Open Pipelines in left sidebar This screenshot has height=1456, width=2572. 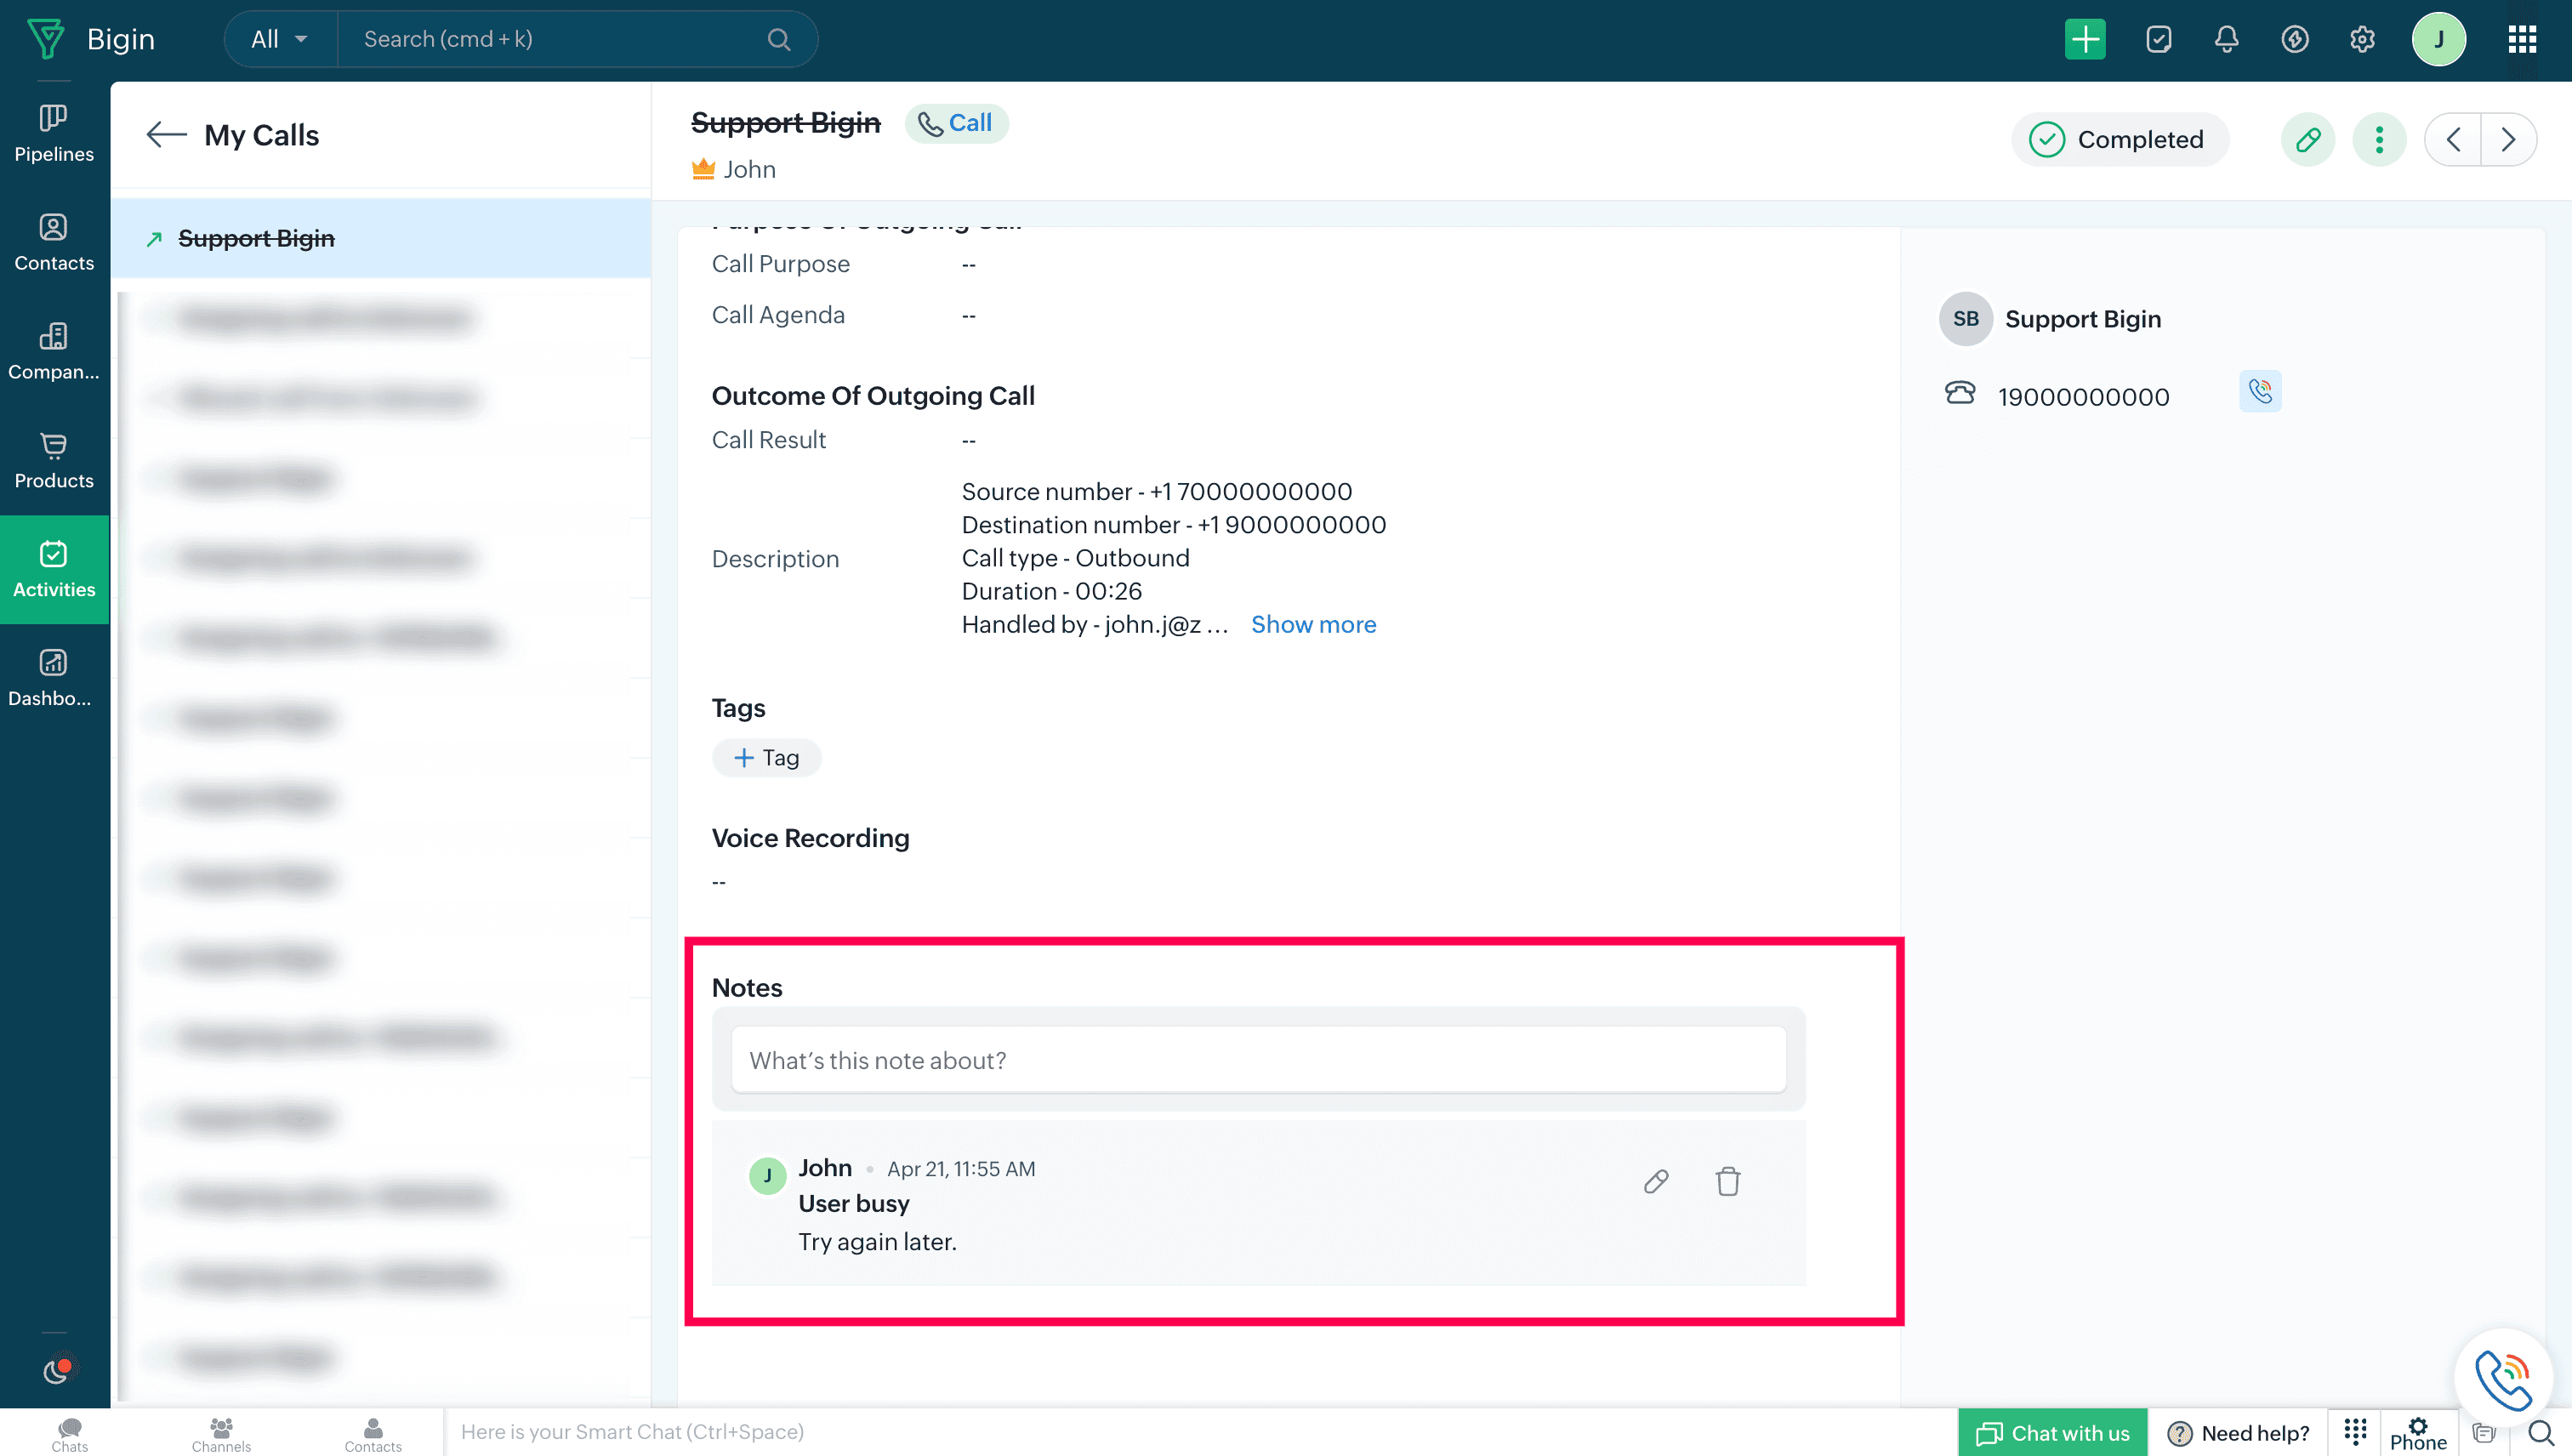tap(54, 134)
